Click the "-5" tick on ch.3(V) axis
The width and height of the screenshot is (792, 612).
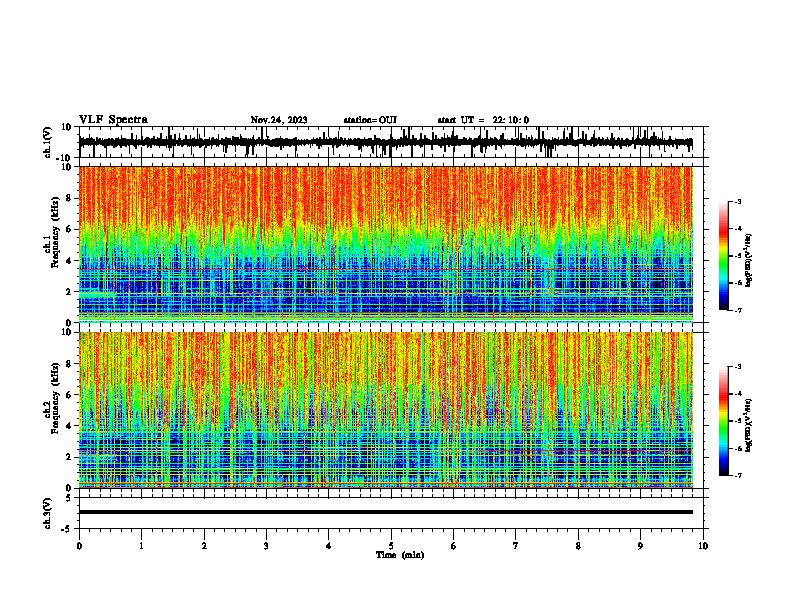tap(68, 529)
